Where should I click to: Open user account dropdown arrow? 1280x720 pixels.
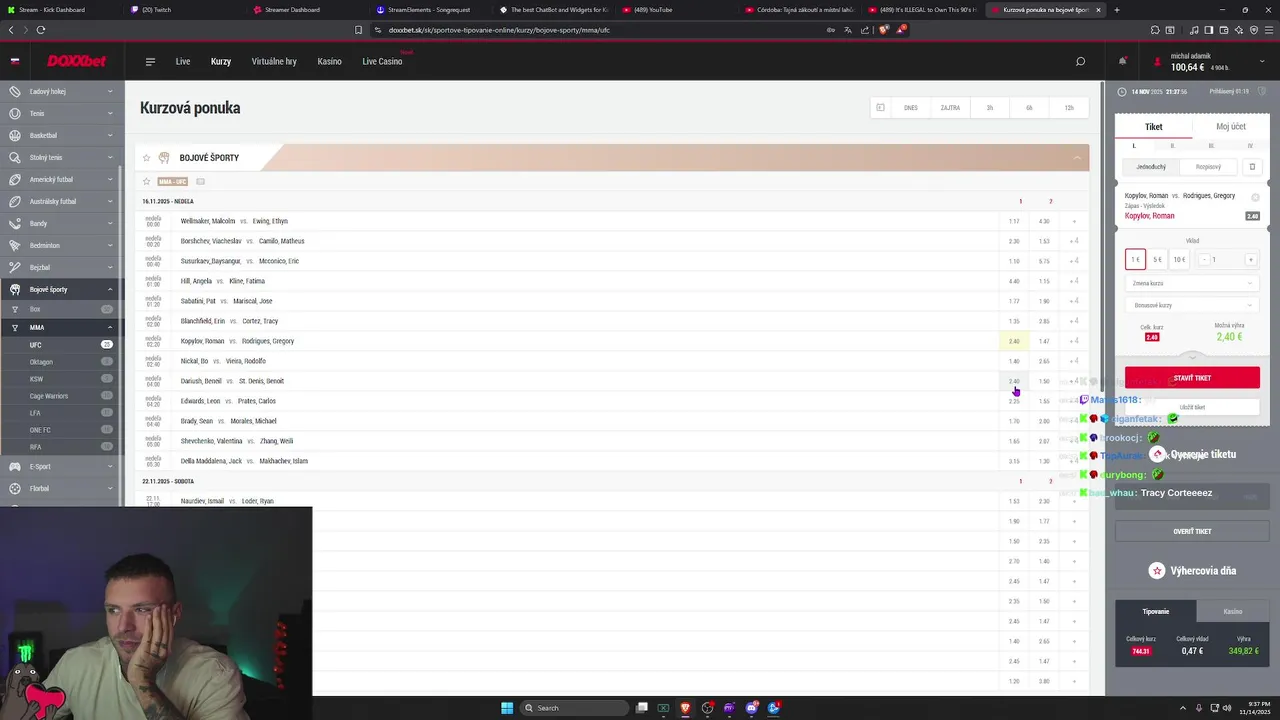coord(1262,61)
